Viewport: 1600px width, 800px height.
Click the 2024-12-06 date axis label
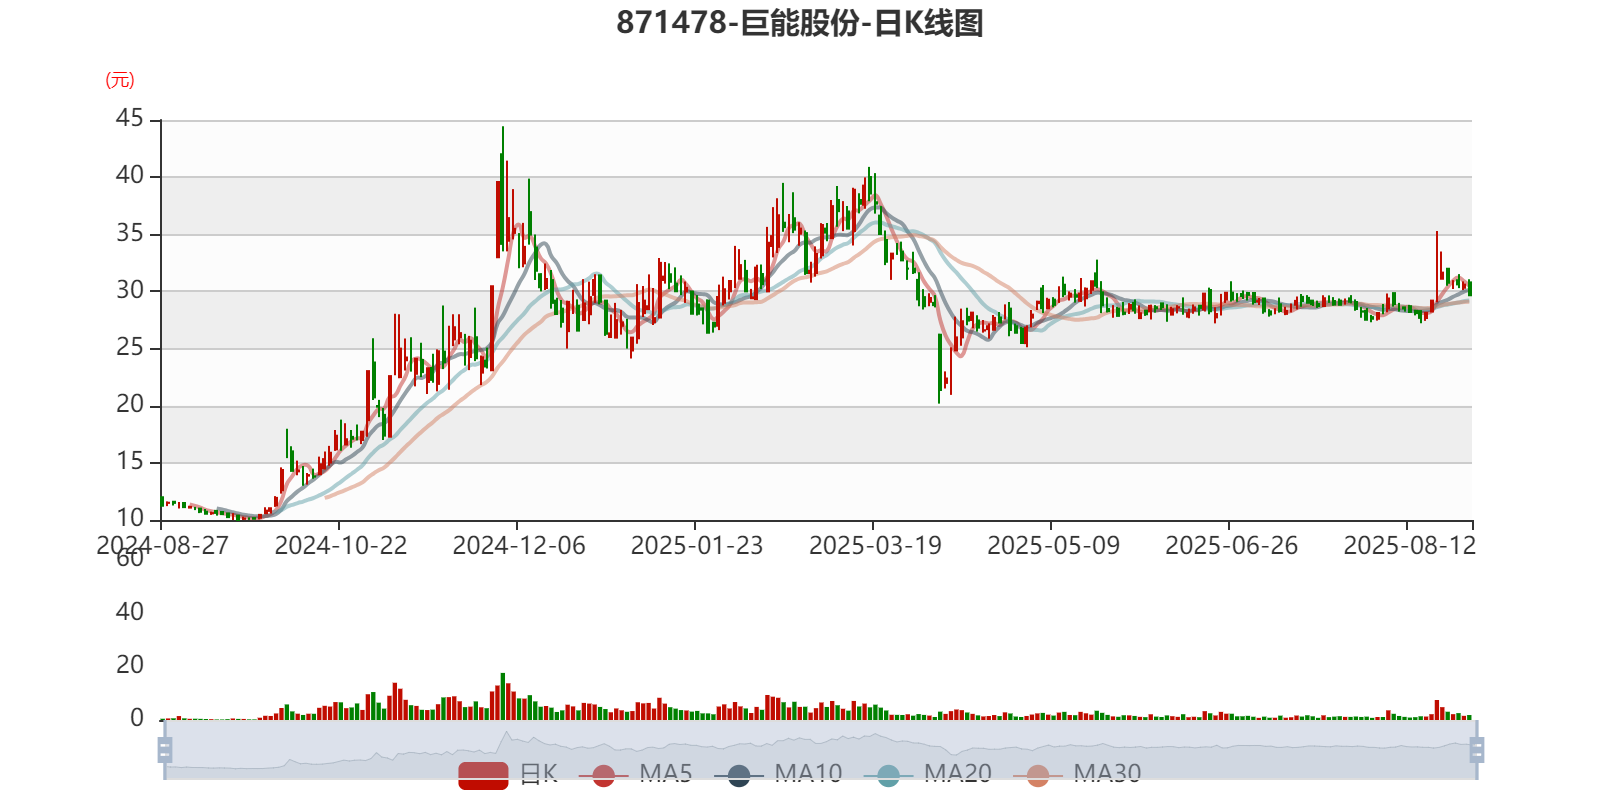point(519,546)
